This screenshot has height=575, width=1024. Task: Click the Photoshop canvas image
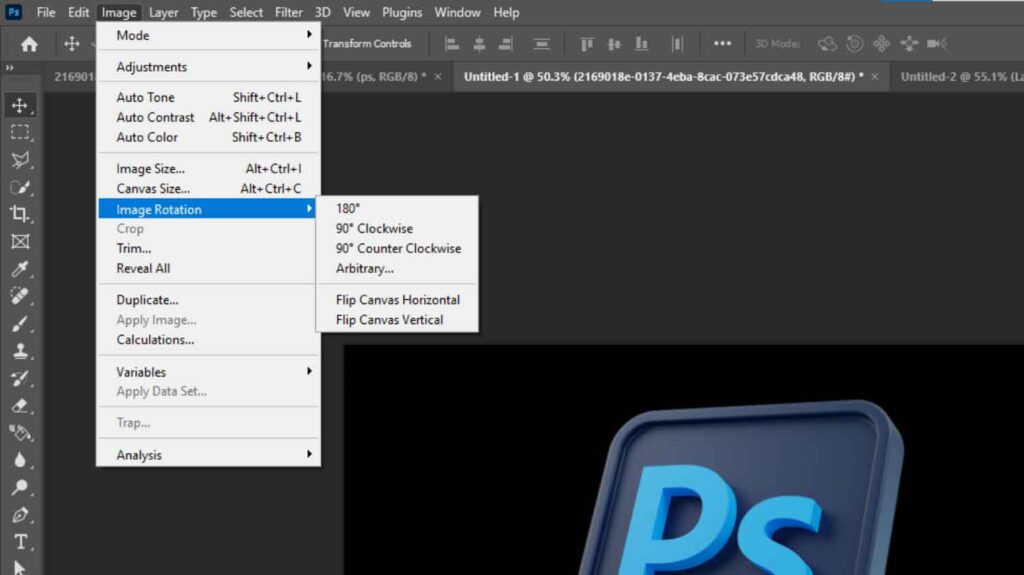click(684, 460)
